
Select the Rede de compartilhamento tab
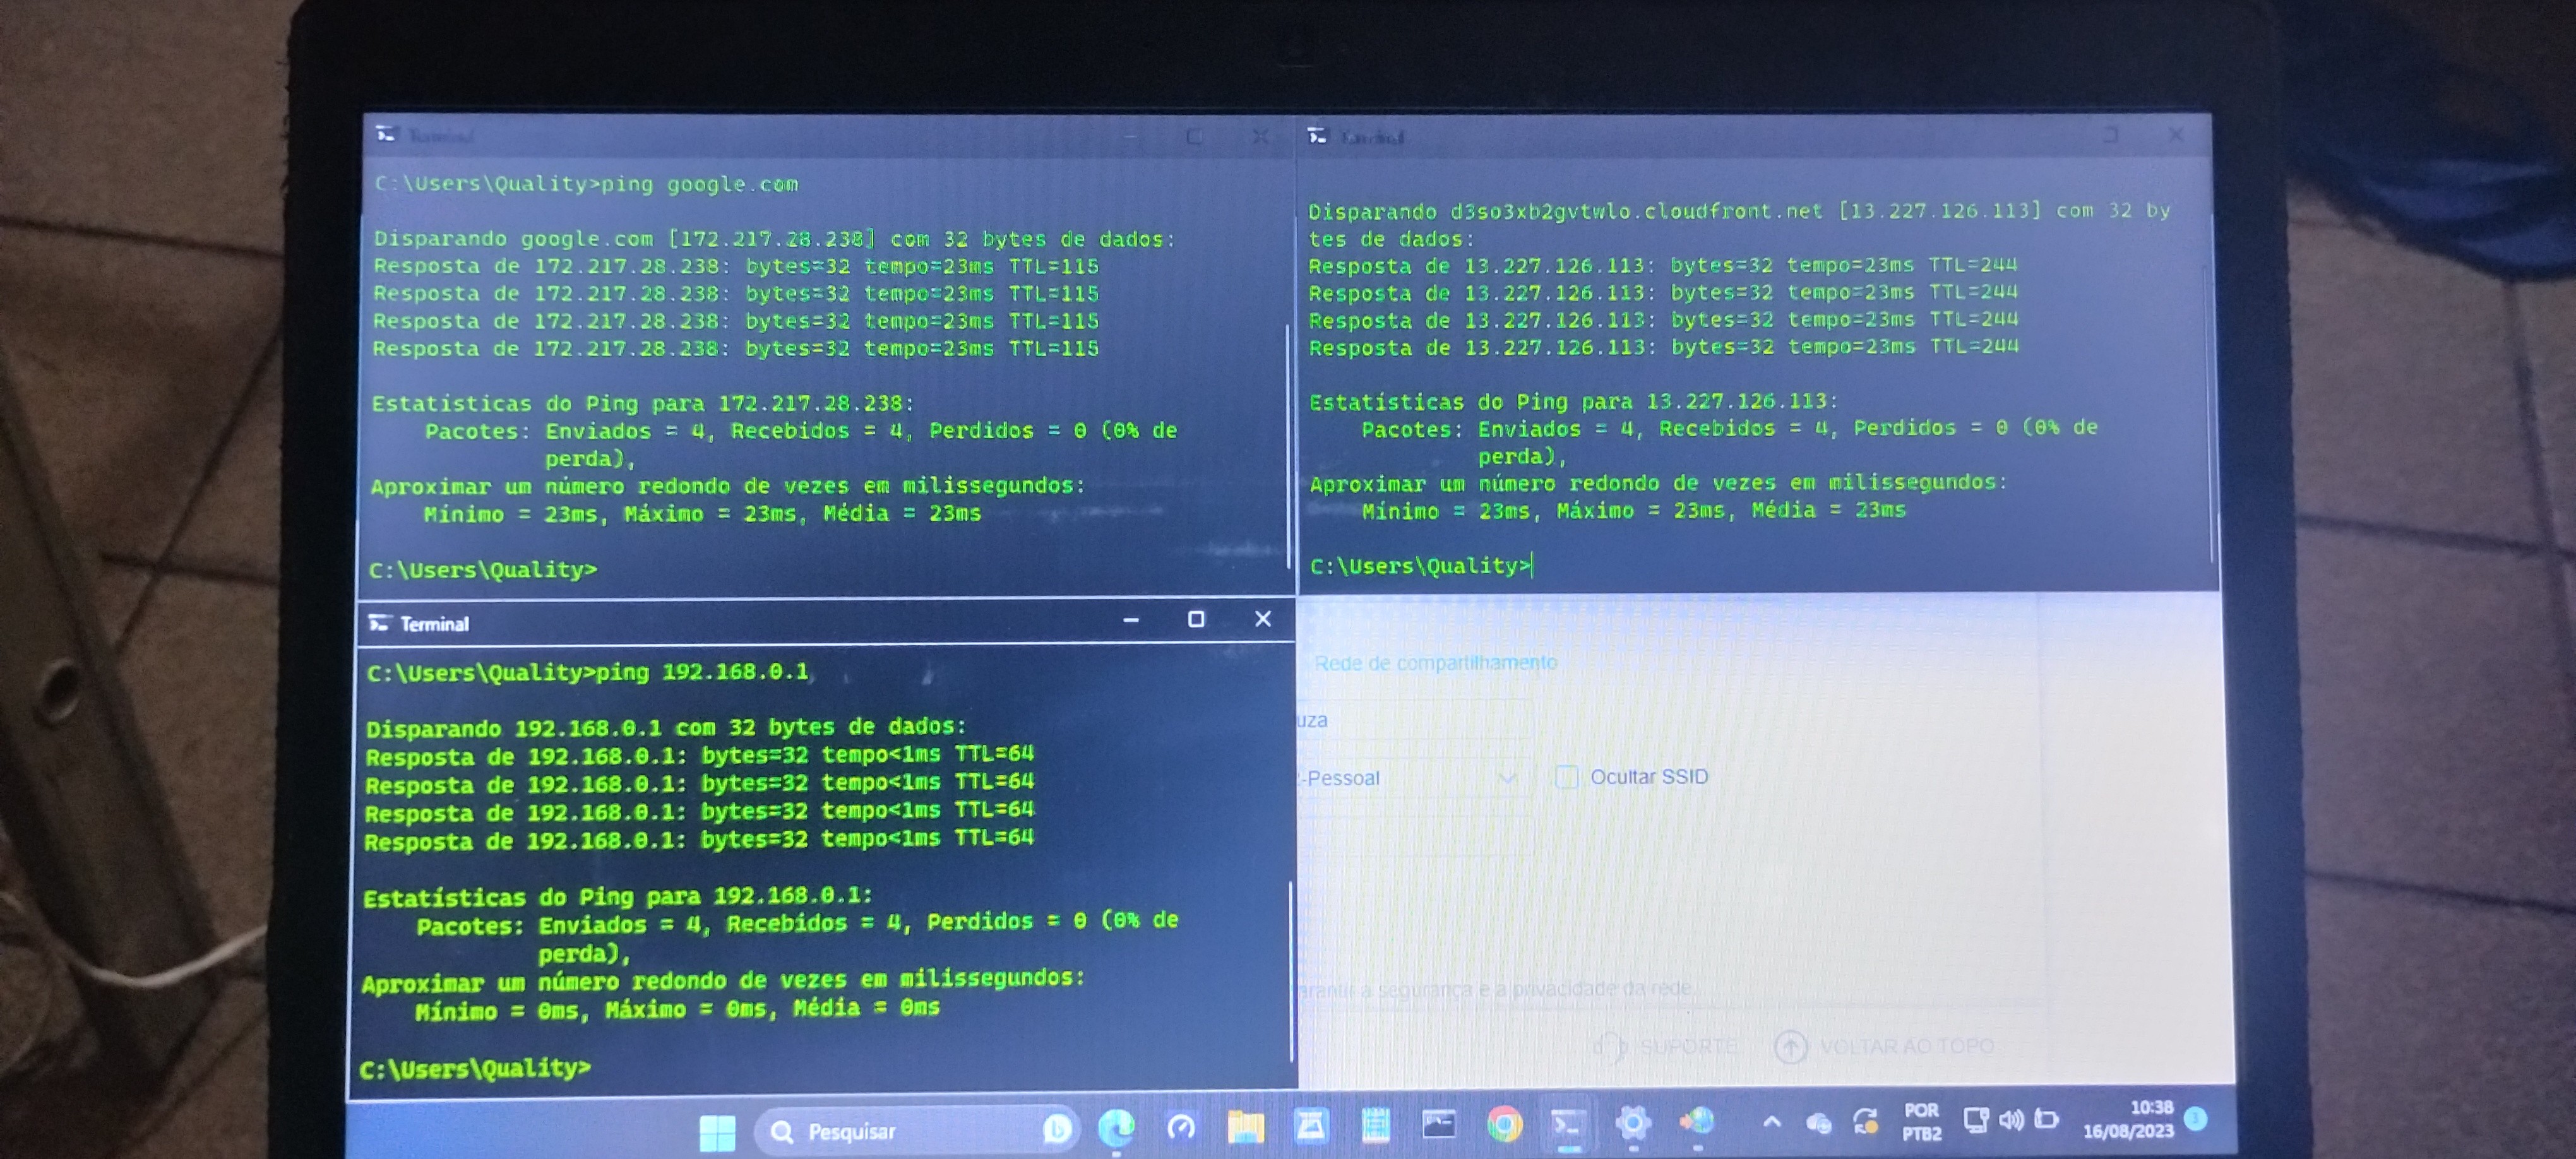[1435, 663]
